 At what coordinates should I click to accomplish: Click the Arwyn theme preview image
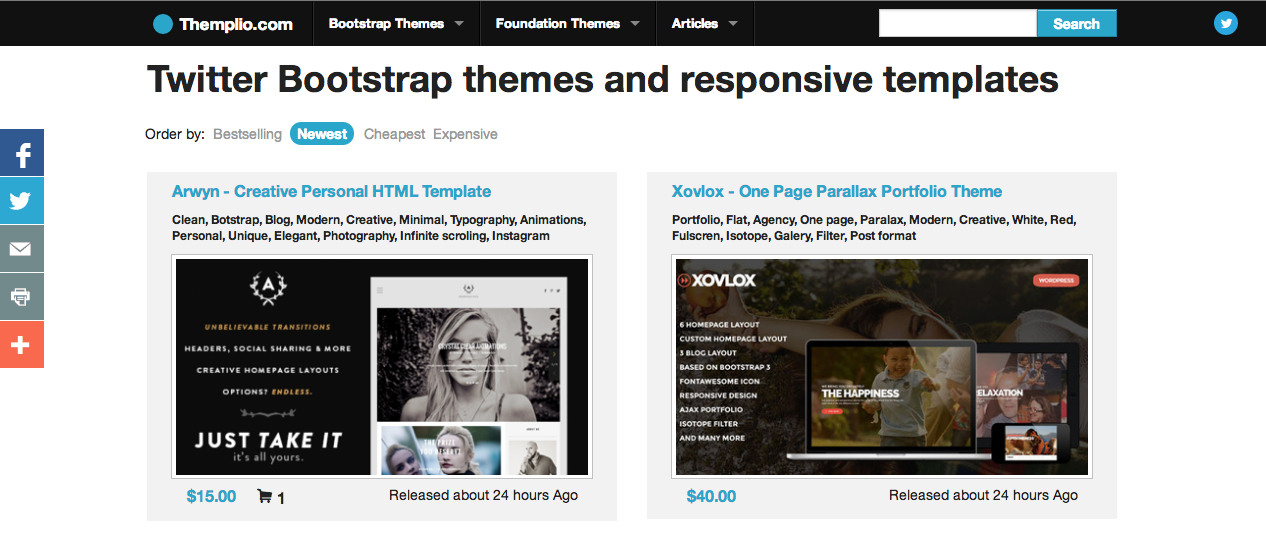pos(382,367)
